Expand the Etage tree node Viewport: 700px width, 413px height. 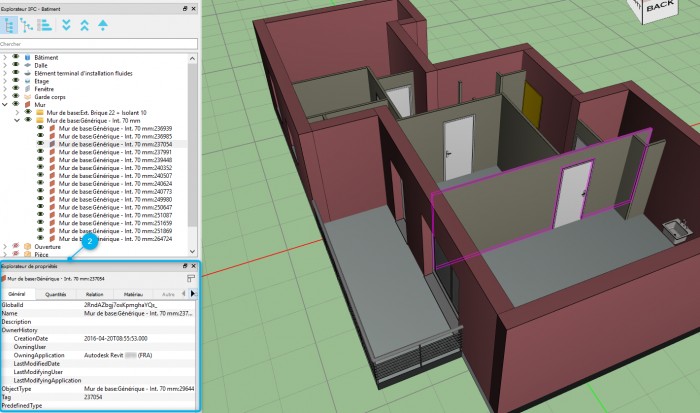(5, 81)
